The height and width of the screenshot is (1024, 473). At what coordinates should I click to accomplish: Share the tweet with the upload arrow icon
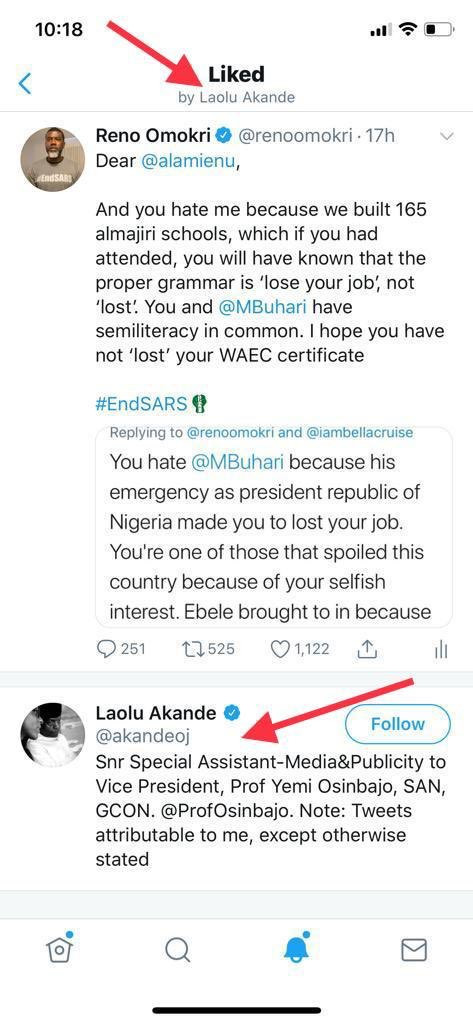click(369, 648)
